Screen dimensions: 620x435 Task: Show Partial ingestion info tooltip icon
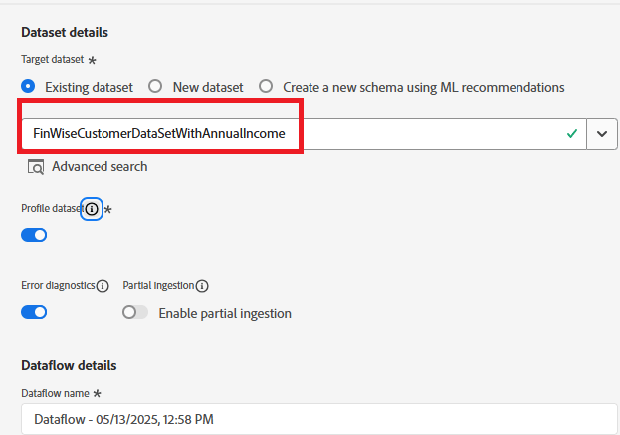click(x=202, y=286)
